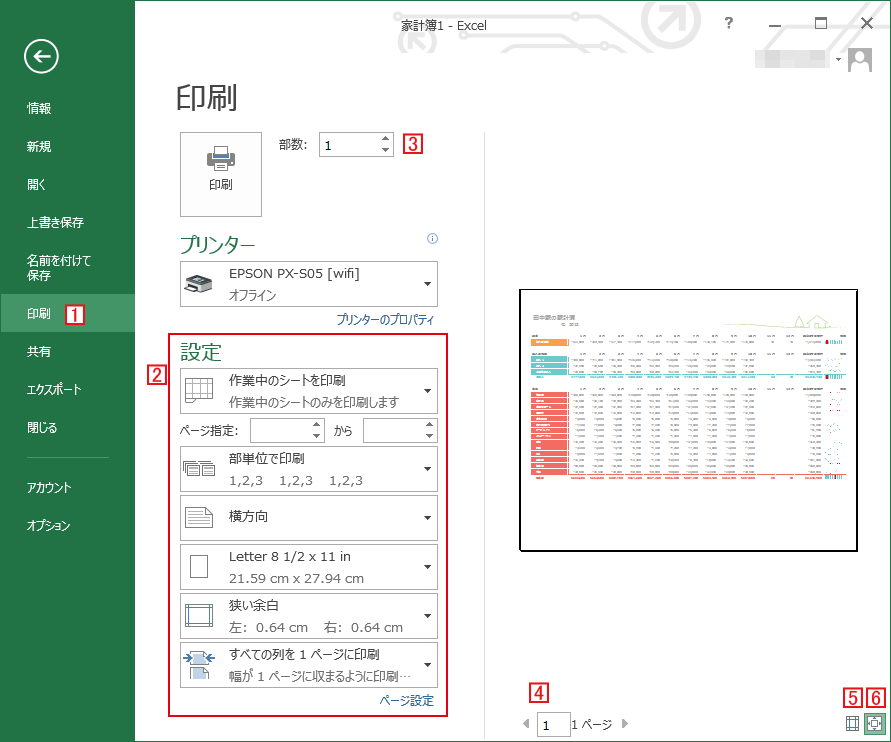This screenshot has height=742, width=891.
Task: Click the Help question mark icon
Action: pos(728,23)
